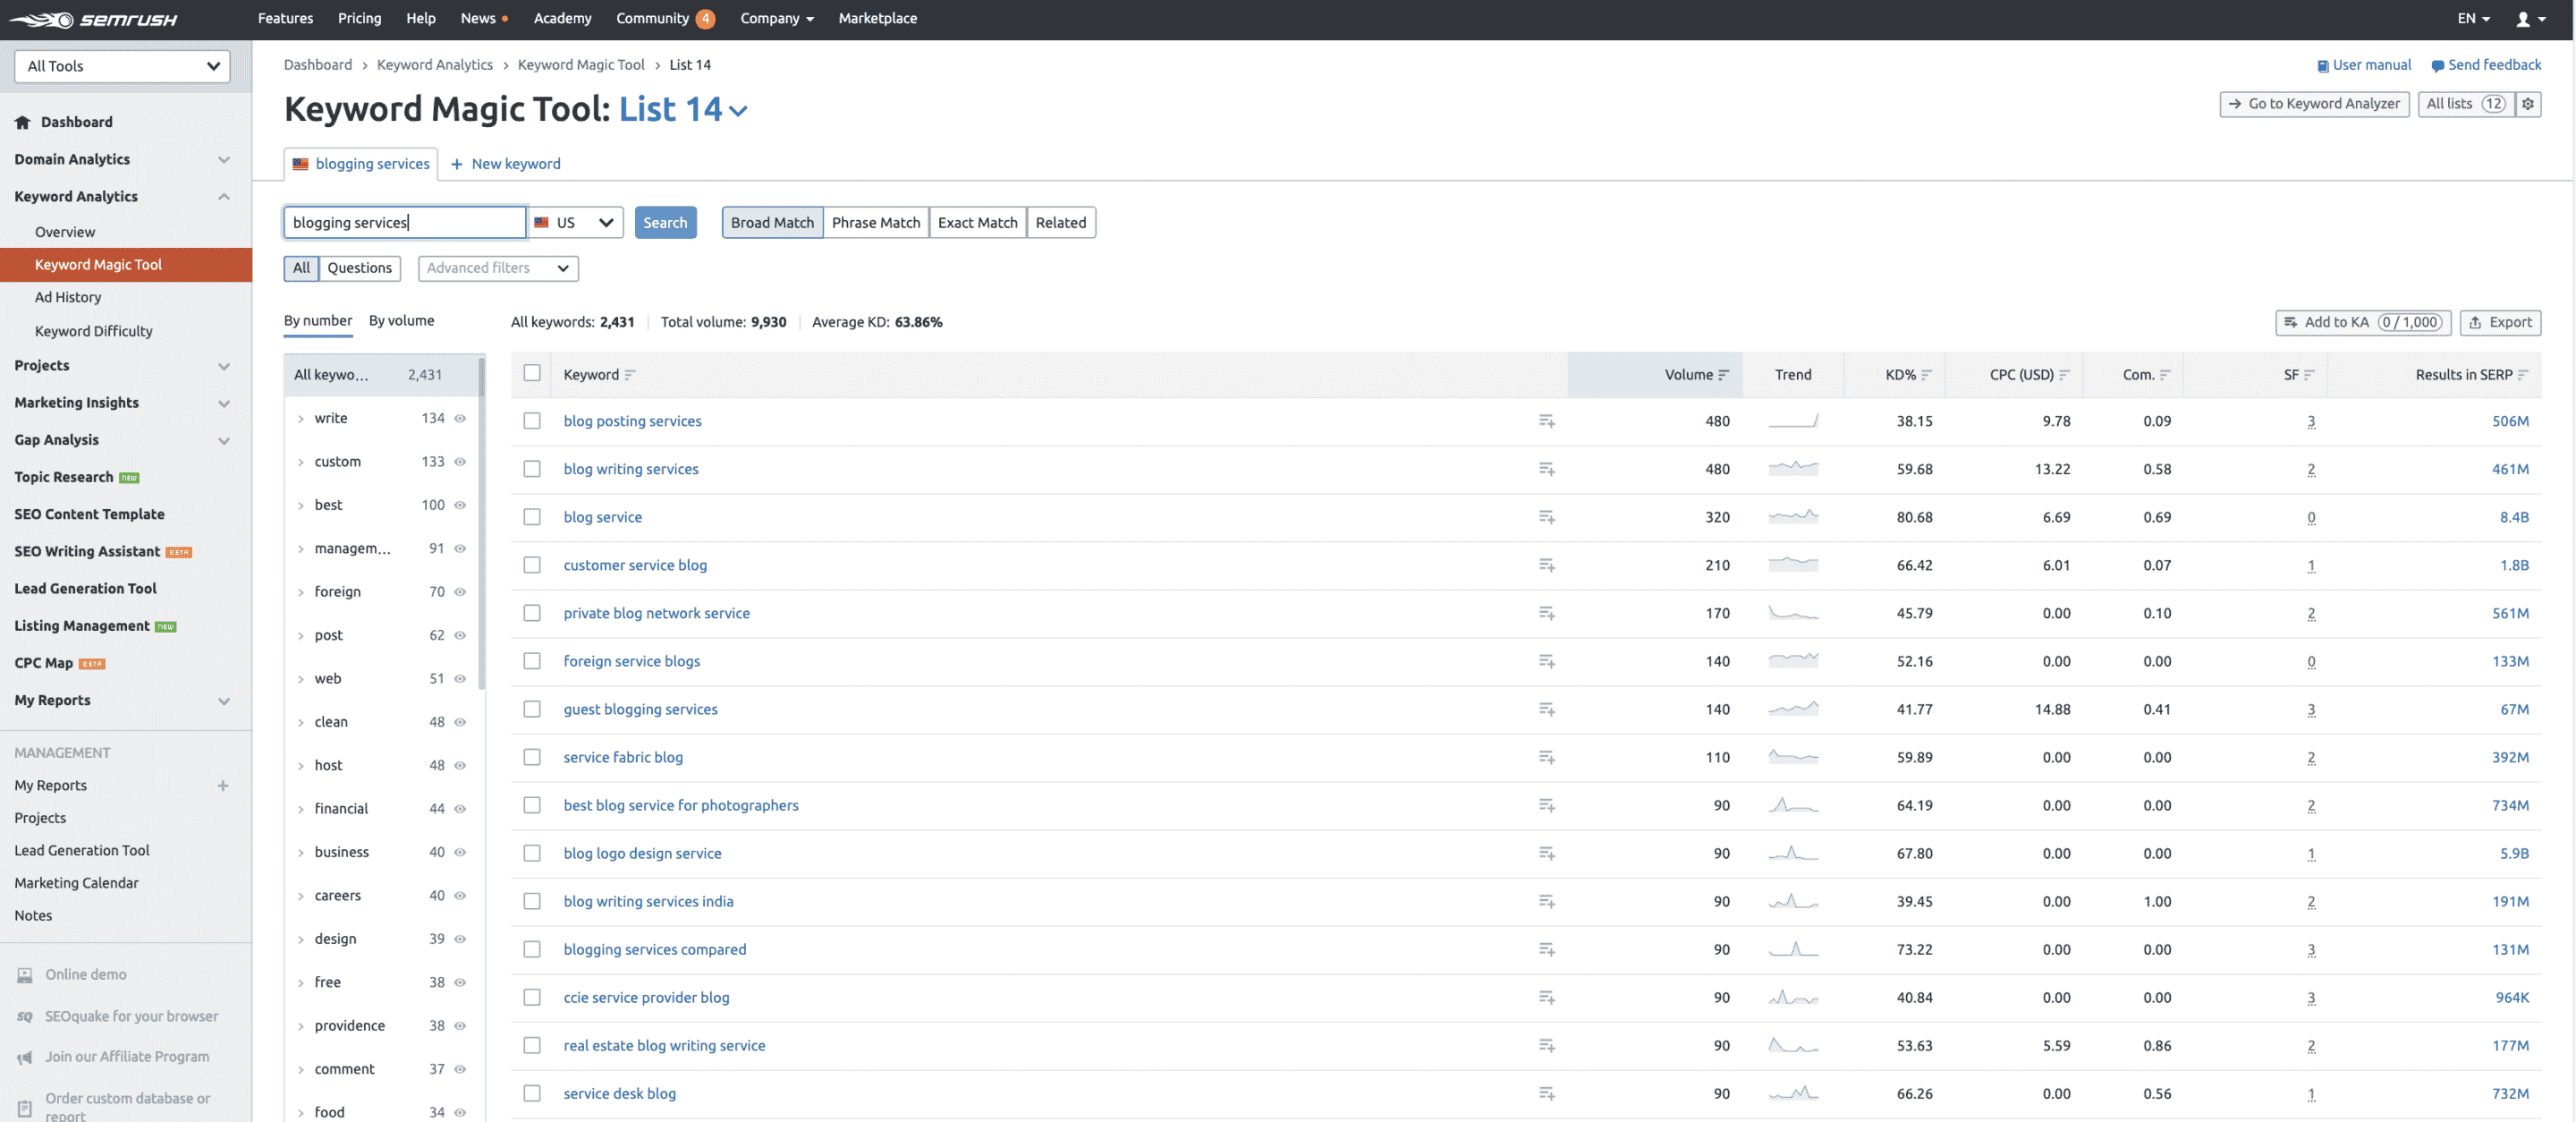Open the User manual link
The image size is (2576, 1122).
pos(2364,65)
